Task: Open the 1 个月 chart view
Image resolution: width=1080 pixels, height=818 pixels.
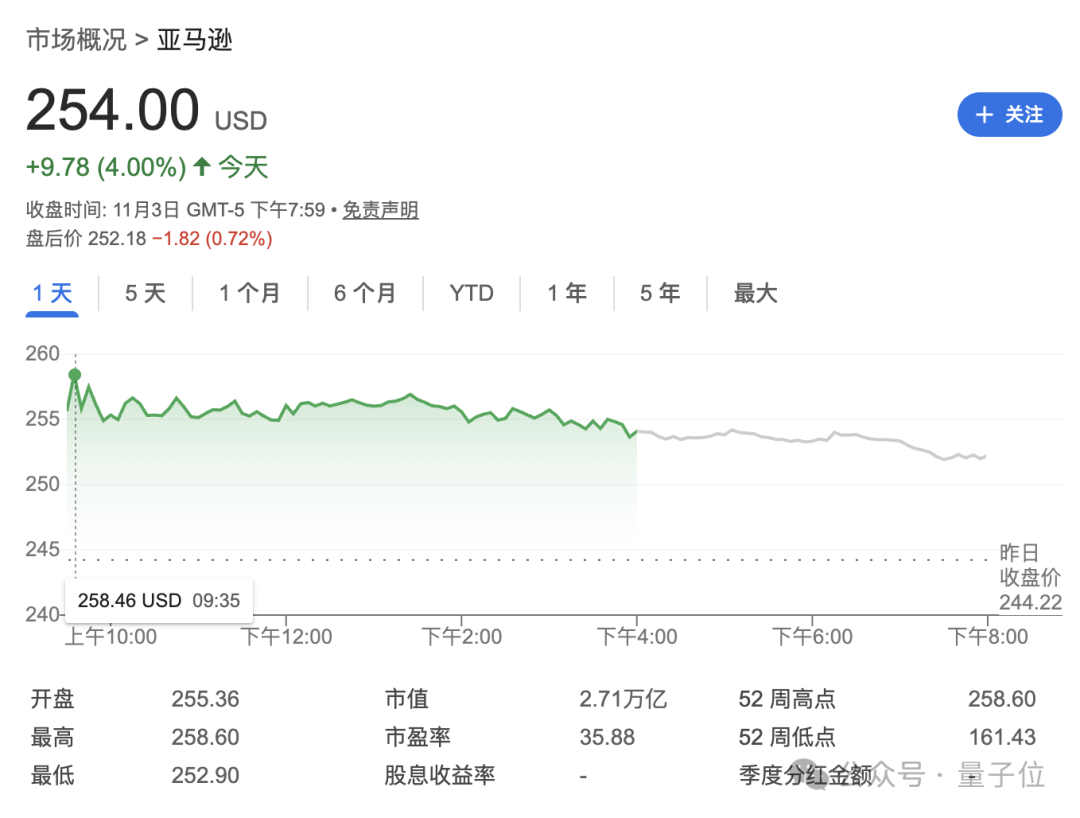Action: (248, 293)
